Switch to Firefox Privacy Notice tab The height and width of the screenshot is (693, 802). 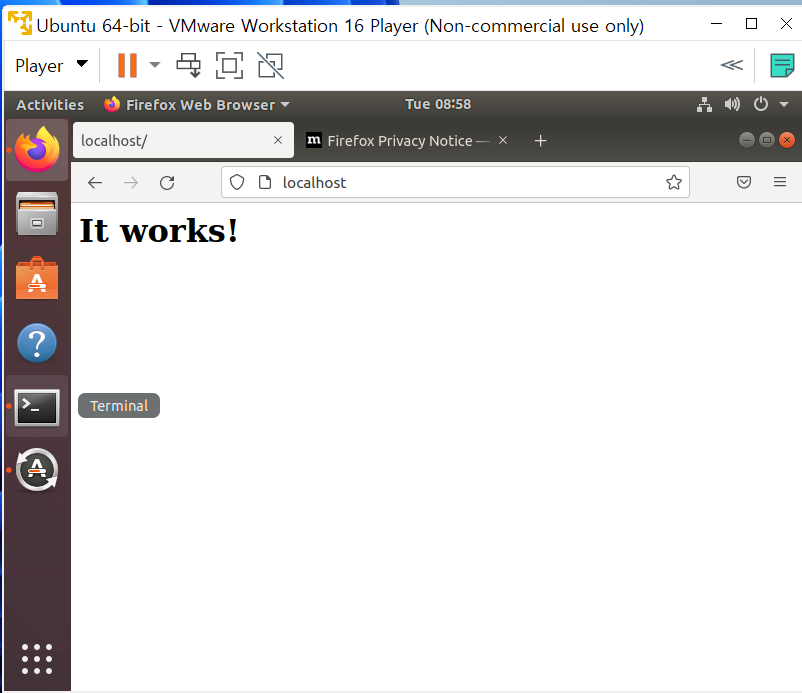click(398, 141)
